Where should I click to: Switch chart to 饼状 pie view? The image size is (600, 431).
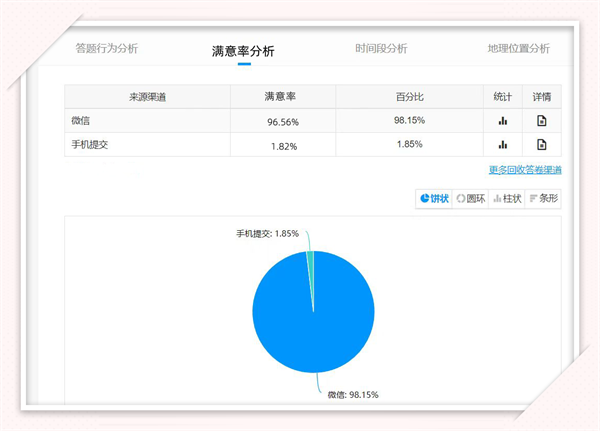click(434, 198)
